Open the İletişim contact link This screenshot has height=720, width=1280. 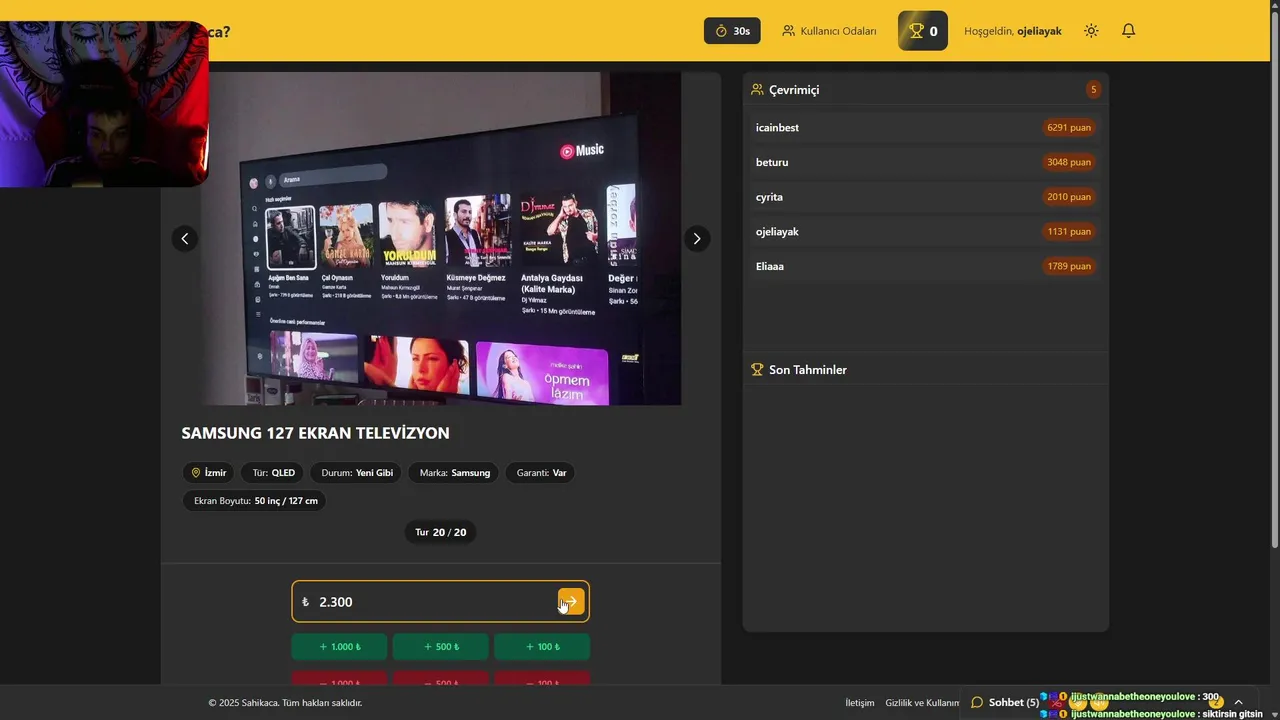click(860, 703)
